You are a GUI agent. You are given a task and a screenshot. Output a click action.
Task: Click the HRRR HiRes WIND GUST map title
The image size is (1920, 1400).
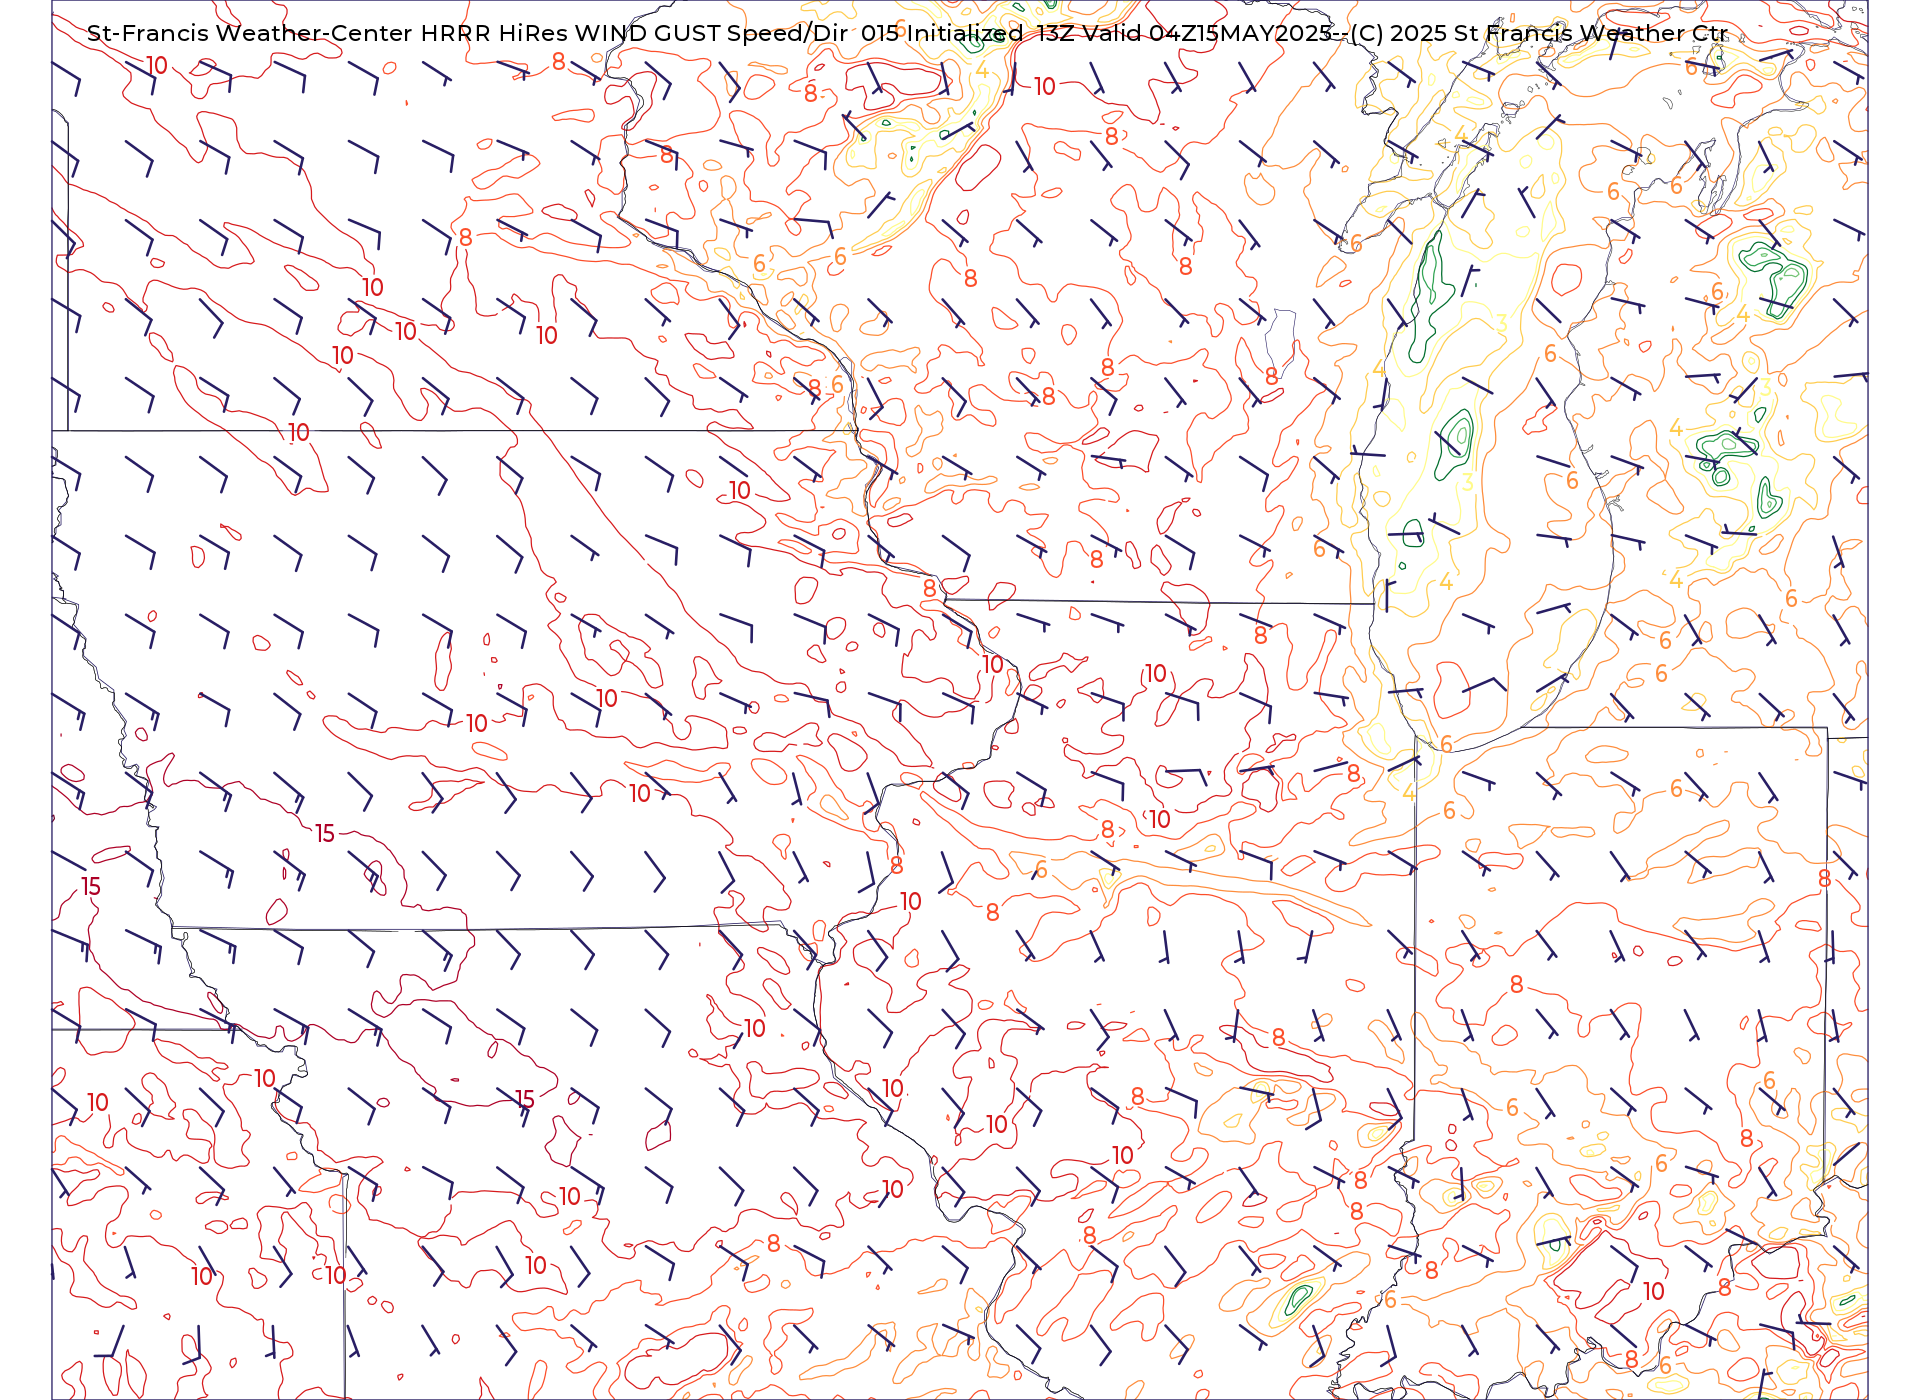(907, 33)
